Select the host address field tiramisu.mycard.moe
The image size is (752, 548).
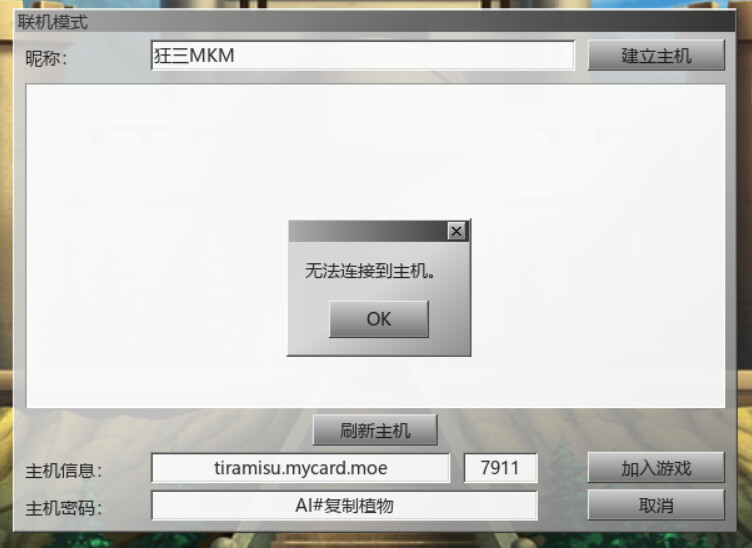(301, 468)
